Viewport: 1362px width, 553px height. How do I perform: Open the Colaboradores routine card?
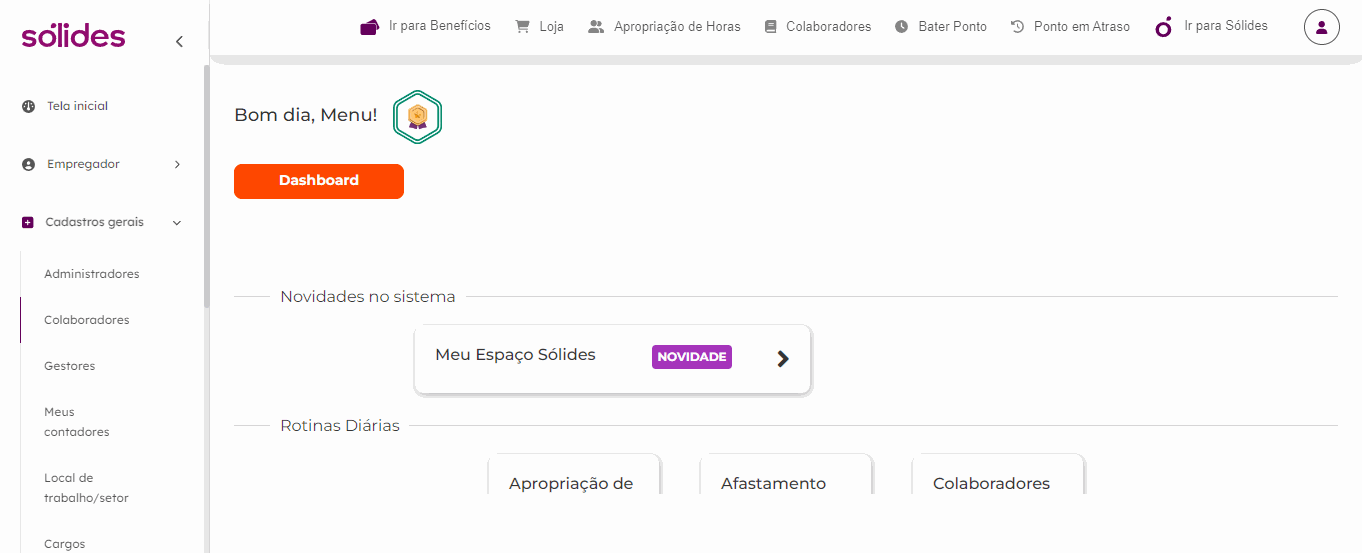tap(997, 474)
